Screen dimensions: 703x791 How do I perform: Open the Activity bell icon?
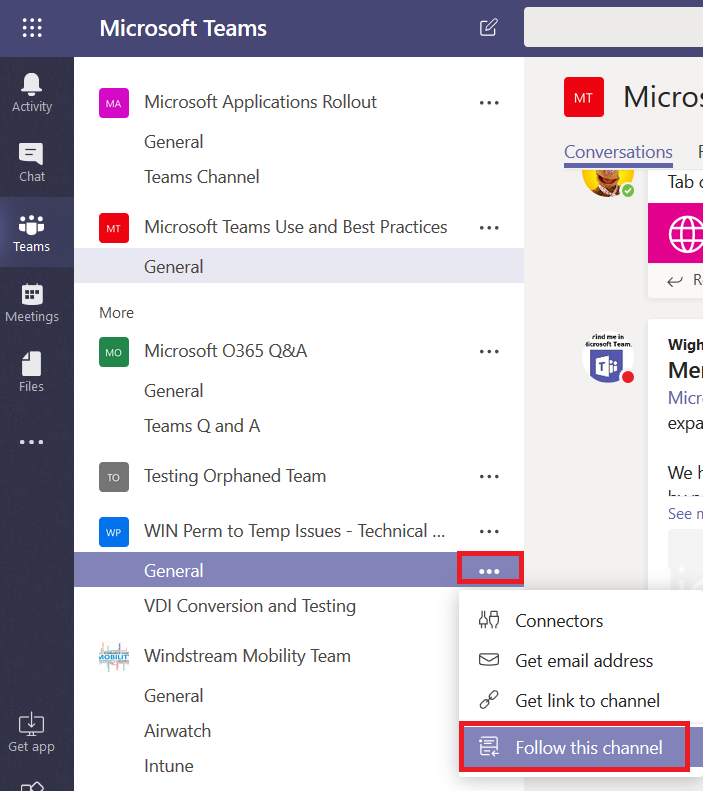(32, 93)
